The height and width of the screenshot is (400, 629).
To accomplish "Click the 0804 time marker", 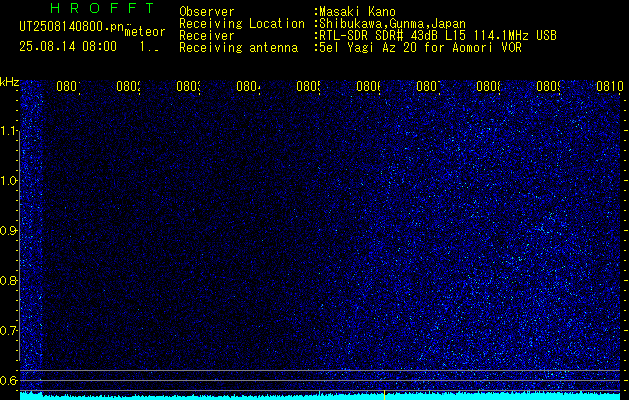I will click(248, 86).
